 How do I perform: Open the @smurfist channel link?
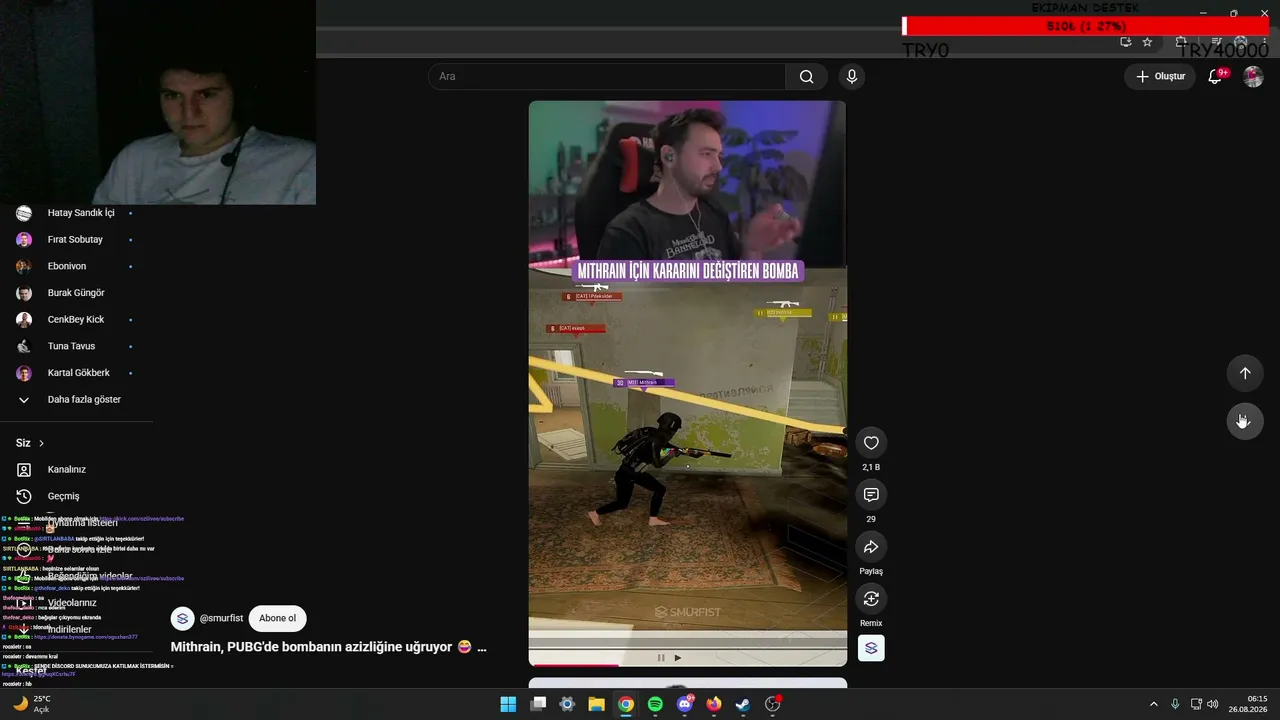[221, 619]
